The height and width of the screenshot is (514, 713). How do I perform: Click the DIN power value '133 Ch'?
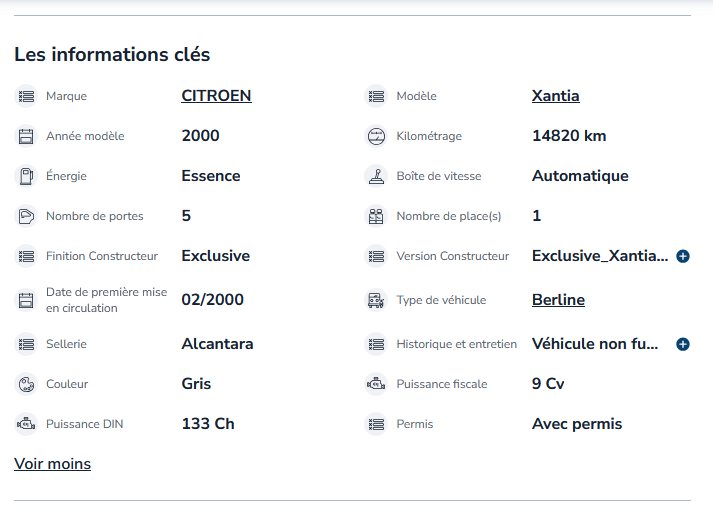(208, 424)
